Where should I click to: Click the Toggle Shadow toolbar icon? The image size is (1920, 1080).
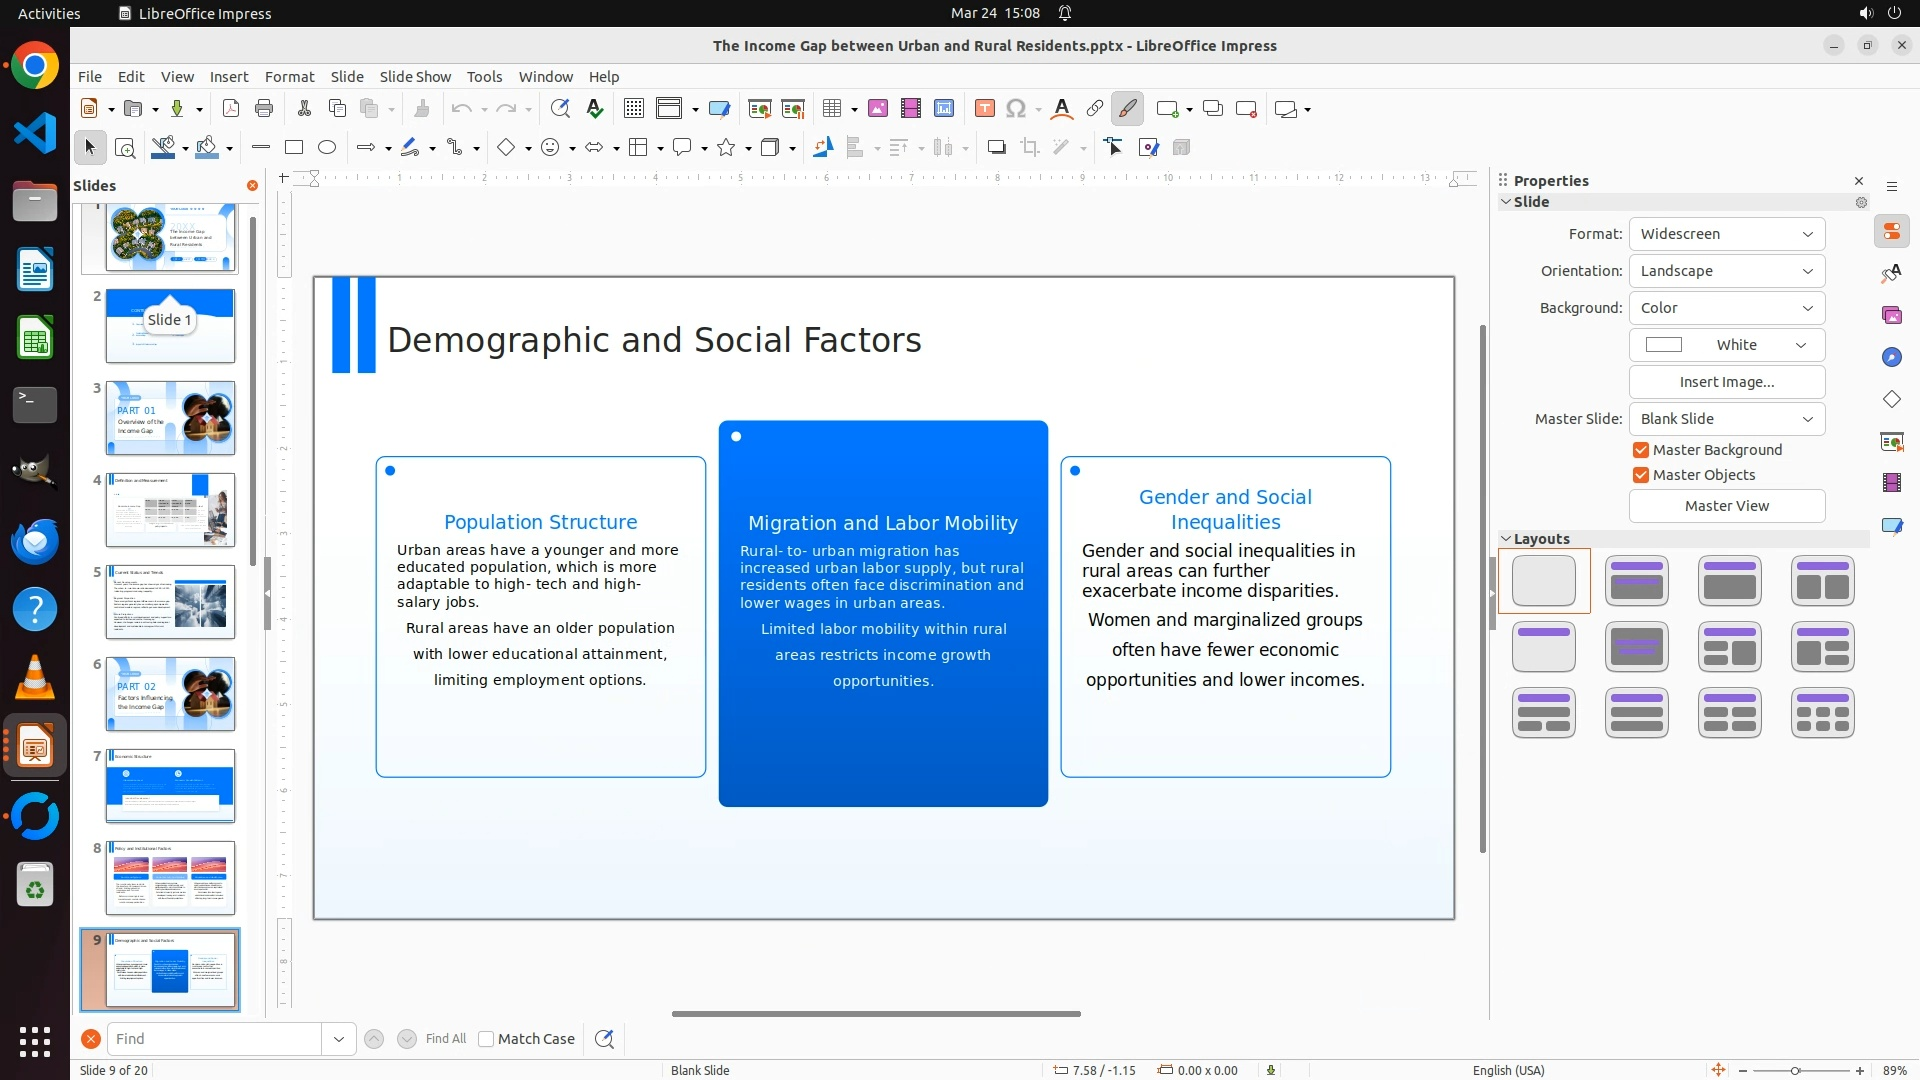996,148
